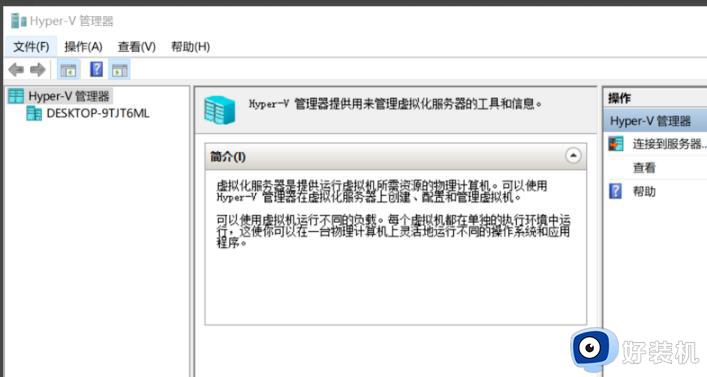Click 帮助 in the actions pane

click(644, 191)
